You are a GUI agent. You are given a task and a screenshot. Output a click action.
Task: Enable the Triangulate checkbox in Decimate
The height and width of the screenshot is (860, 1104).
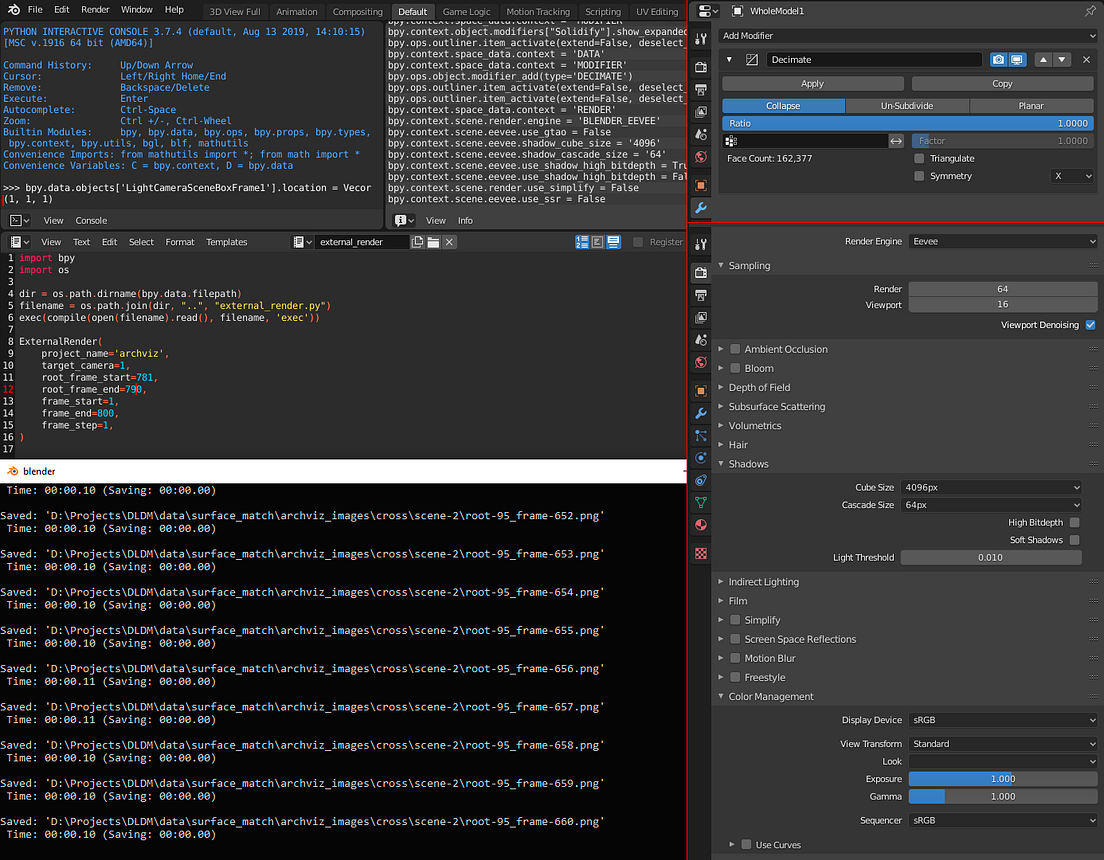(919, 158)
